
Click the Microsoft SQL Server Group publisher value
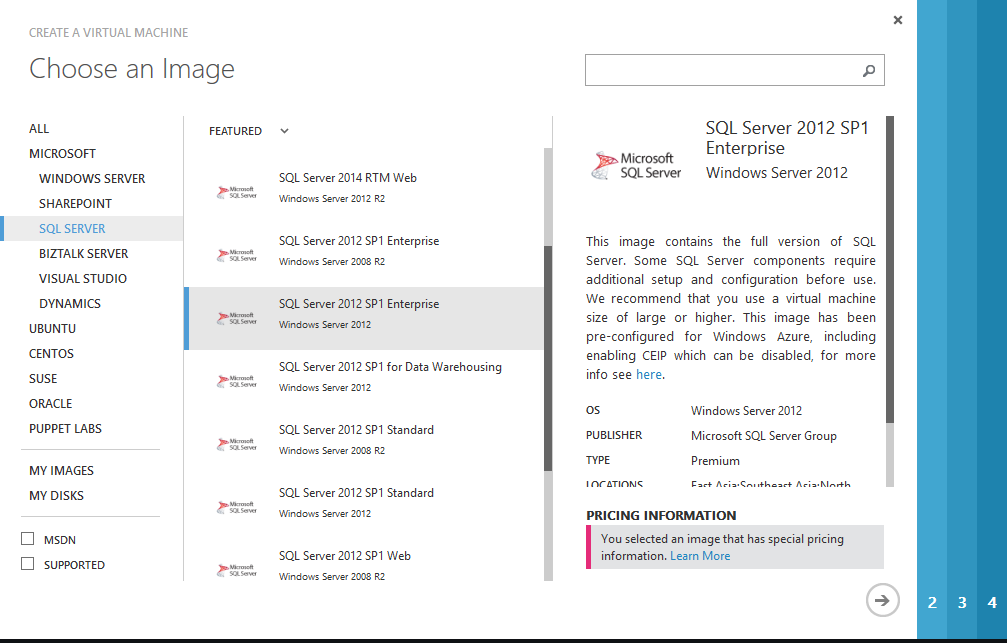tap(764, 436)
